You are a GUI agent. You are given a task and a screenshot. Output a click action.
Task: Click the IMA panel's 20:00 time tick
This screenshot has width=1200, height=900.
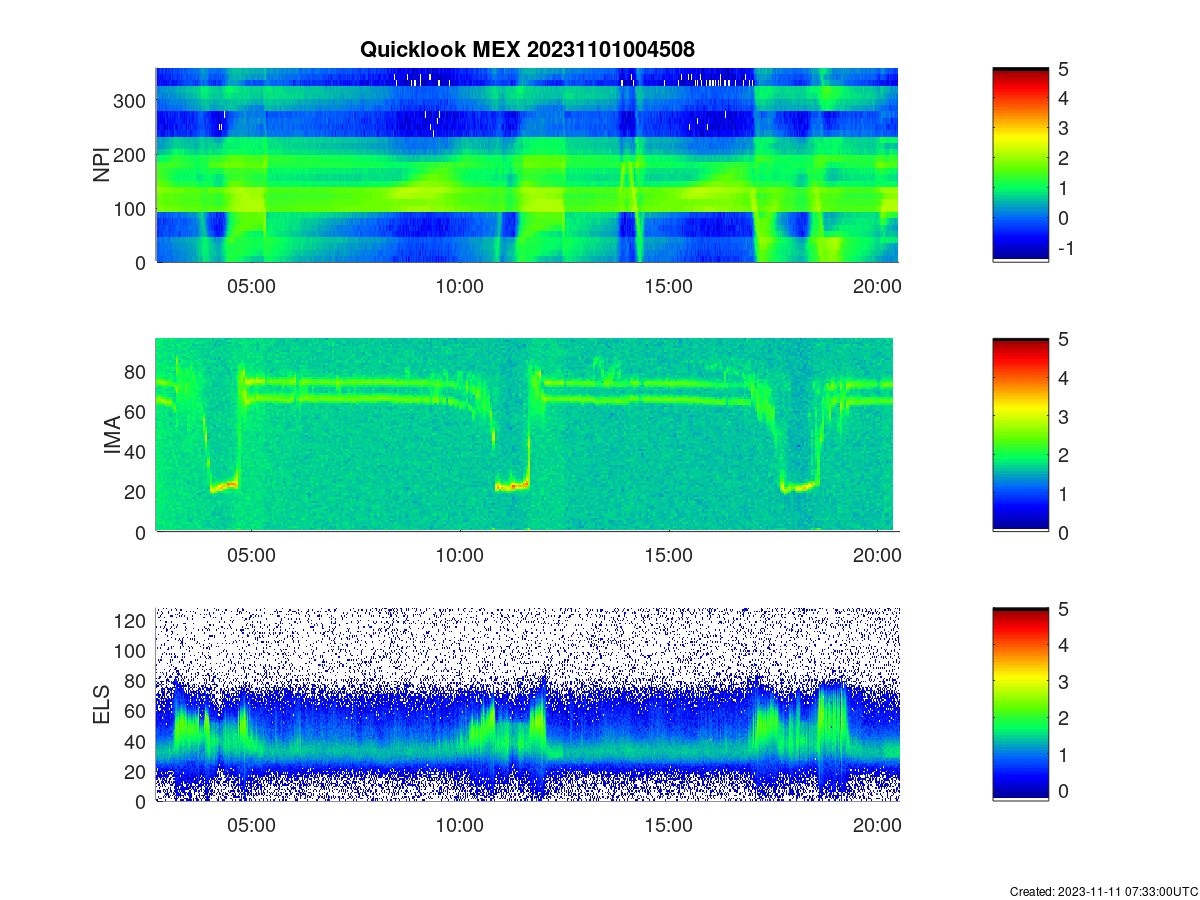tap(878, 556)
